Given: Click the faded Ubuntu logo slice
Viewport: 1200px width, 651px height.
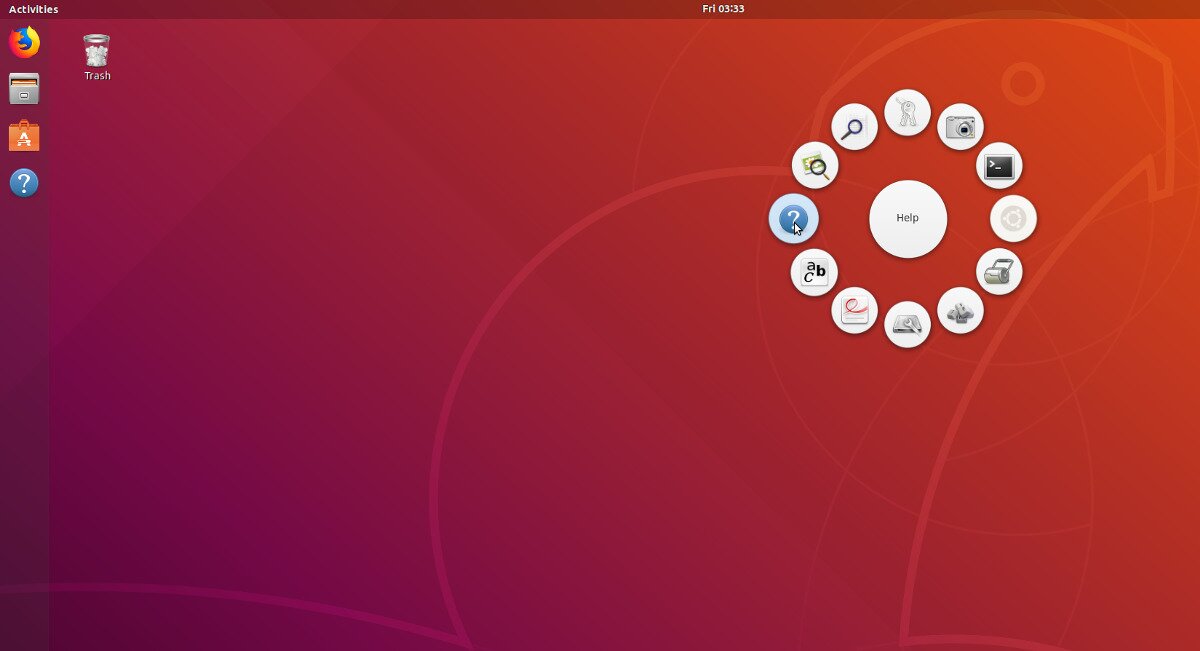Looking at the screenshot, I should [x=1013, y=218].
